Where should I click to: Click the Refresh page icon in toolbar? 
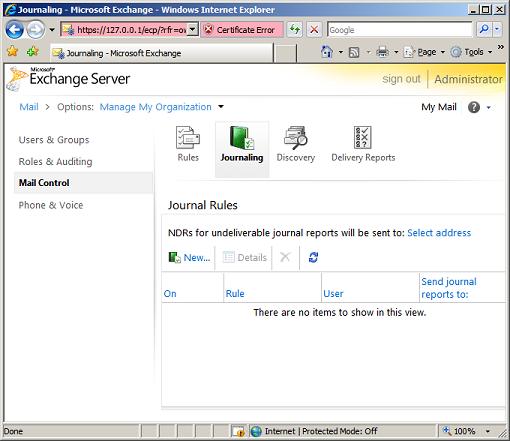pyautogui.click(x=295, y=30)
